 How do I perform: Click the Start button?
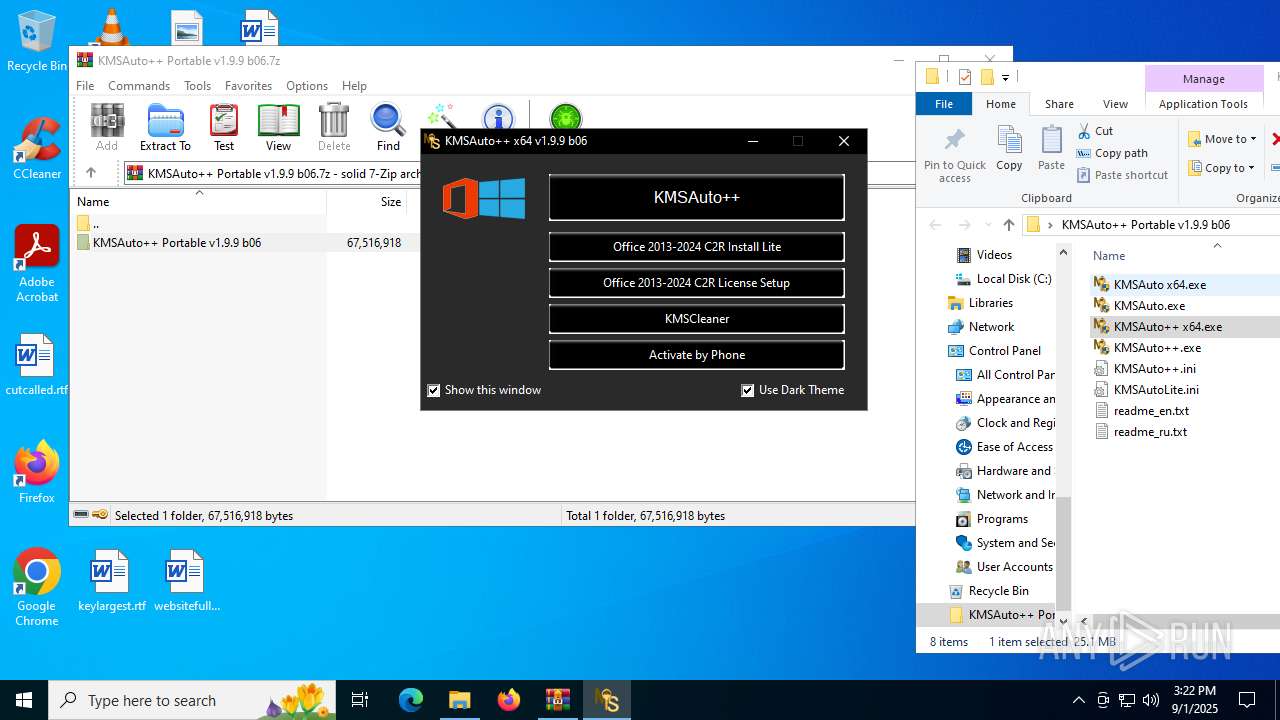click(24, 700)
